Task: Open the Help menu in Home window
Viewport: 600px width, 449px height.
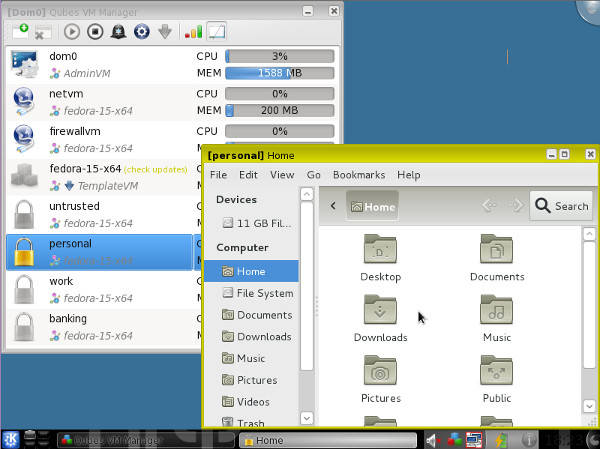Action: pyautogui.click(x=409, y=175)
